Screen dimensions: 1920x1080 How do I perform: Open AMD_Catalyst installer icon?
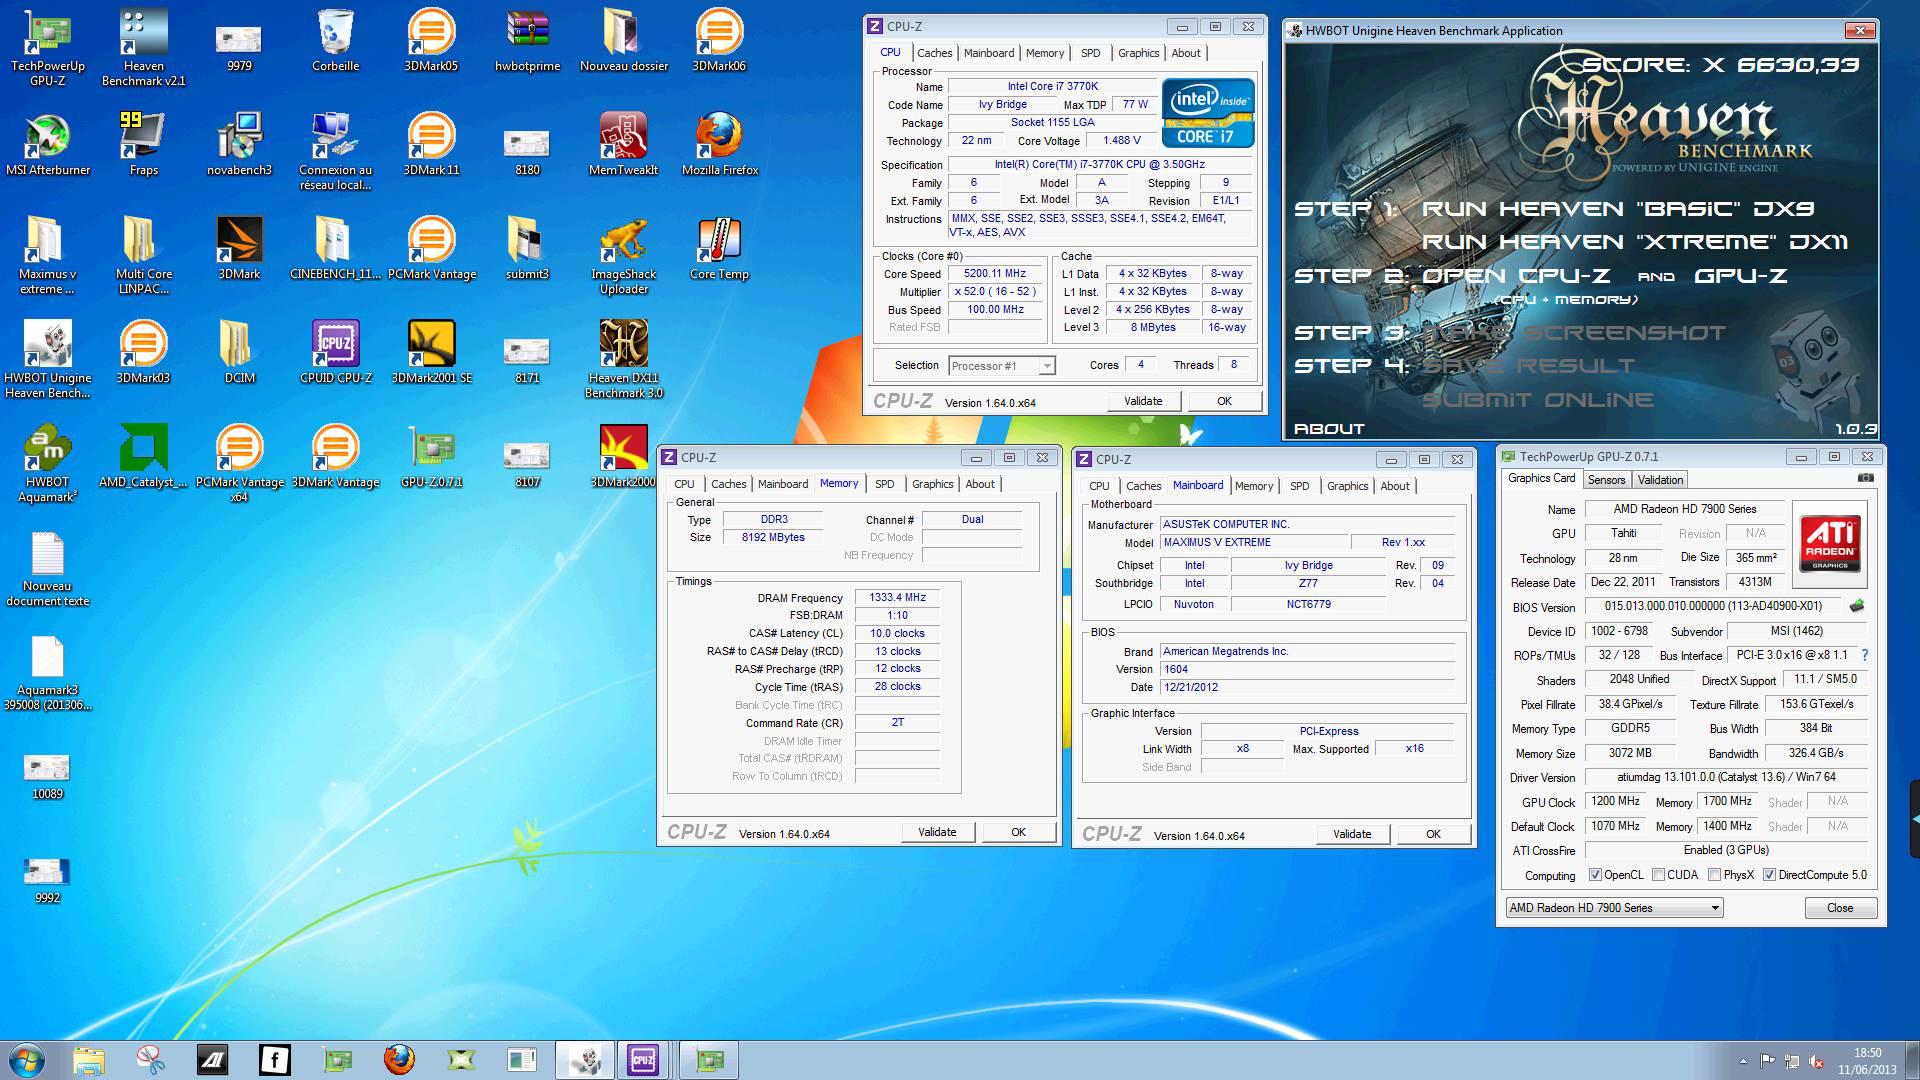143,457
